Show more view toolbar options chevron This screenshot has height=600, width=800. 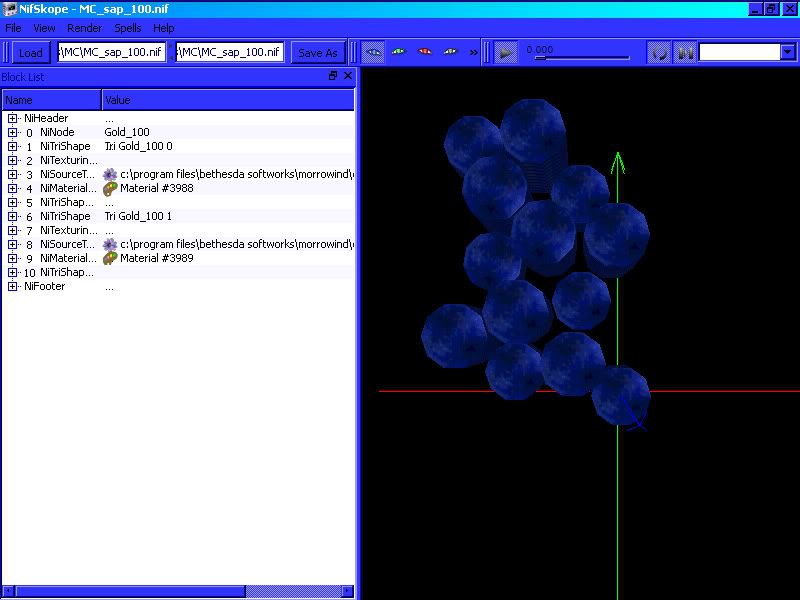tap(473, 52)
